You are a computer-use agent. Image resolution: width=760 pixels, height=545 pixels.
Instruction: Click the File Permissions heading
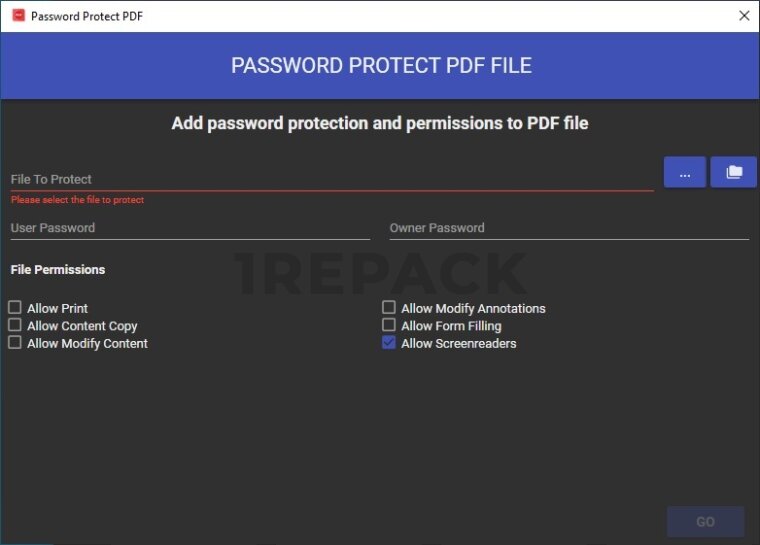point(58,270)
